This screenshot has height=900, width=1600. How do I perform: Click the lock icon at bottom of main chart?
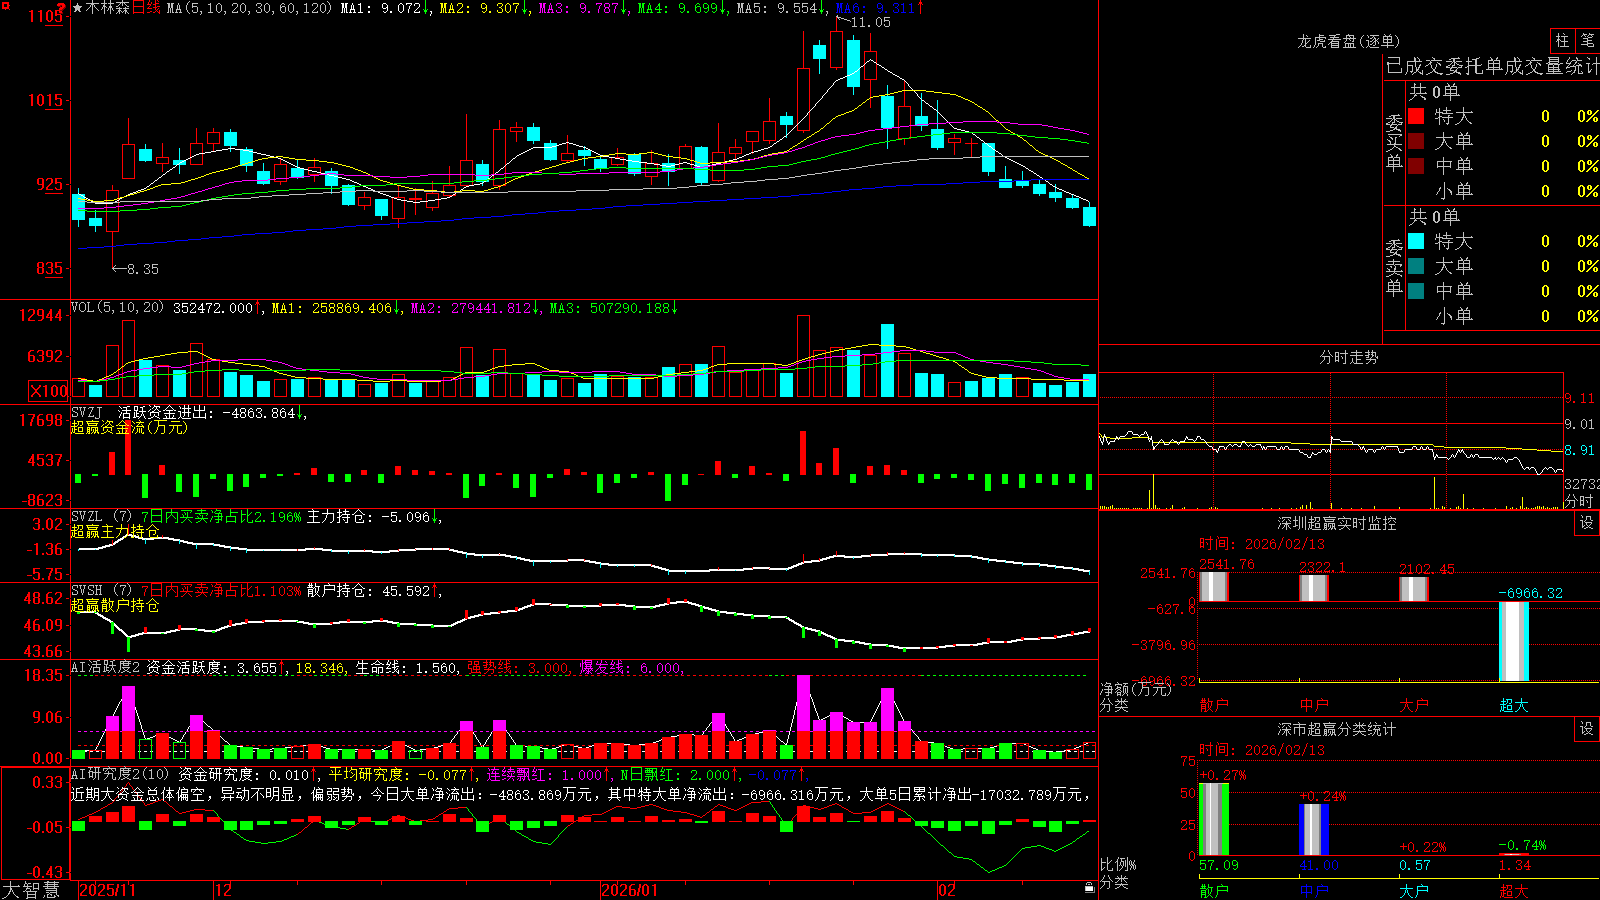(1090, 887)
